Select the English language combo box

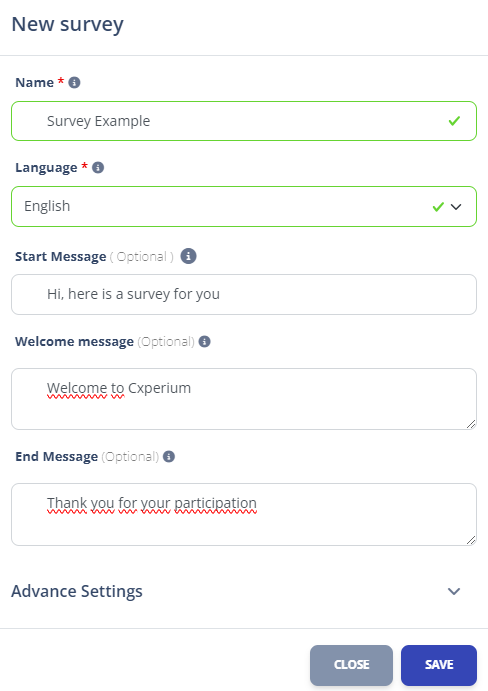244,207
